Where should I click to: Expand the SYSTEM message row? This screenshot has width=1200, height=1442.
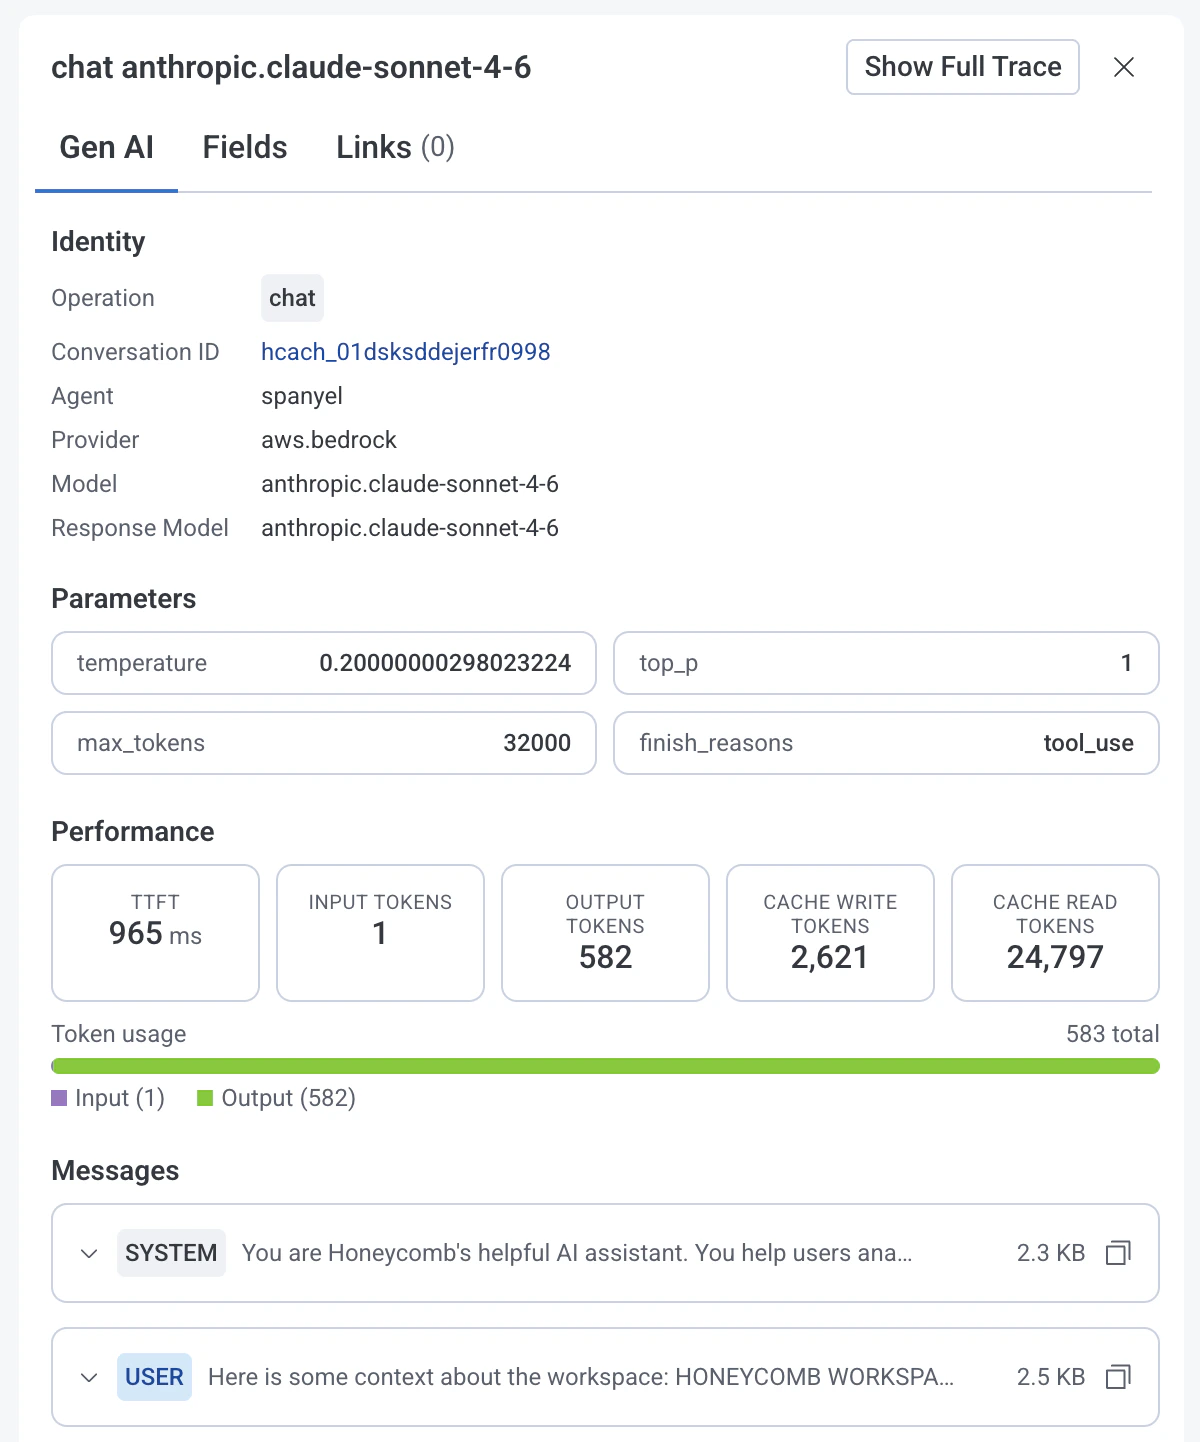coord(89,1253)
